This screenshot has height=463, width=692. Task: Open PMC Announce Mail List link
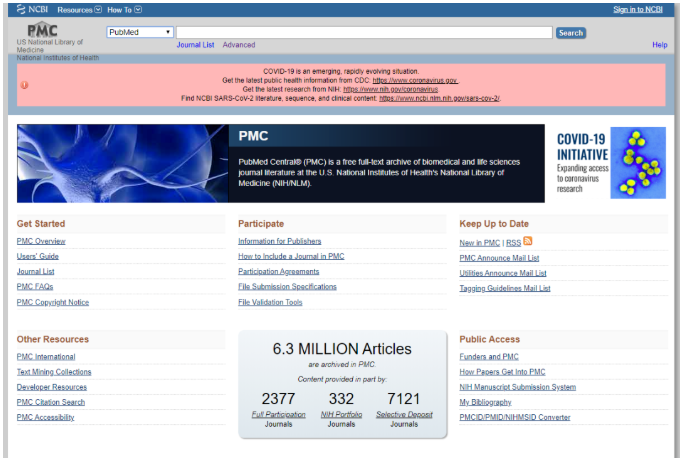click(499, 258)
